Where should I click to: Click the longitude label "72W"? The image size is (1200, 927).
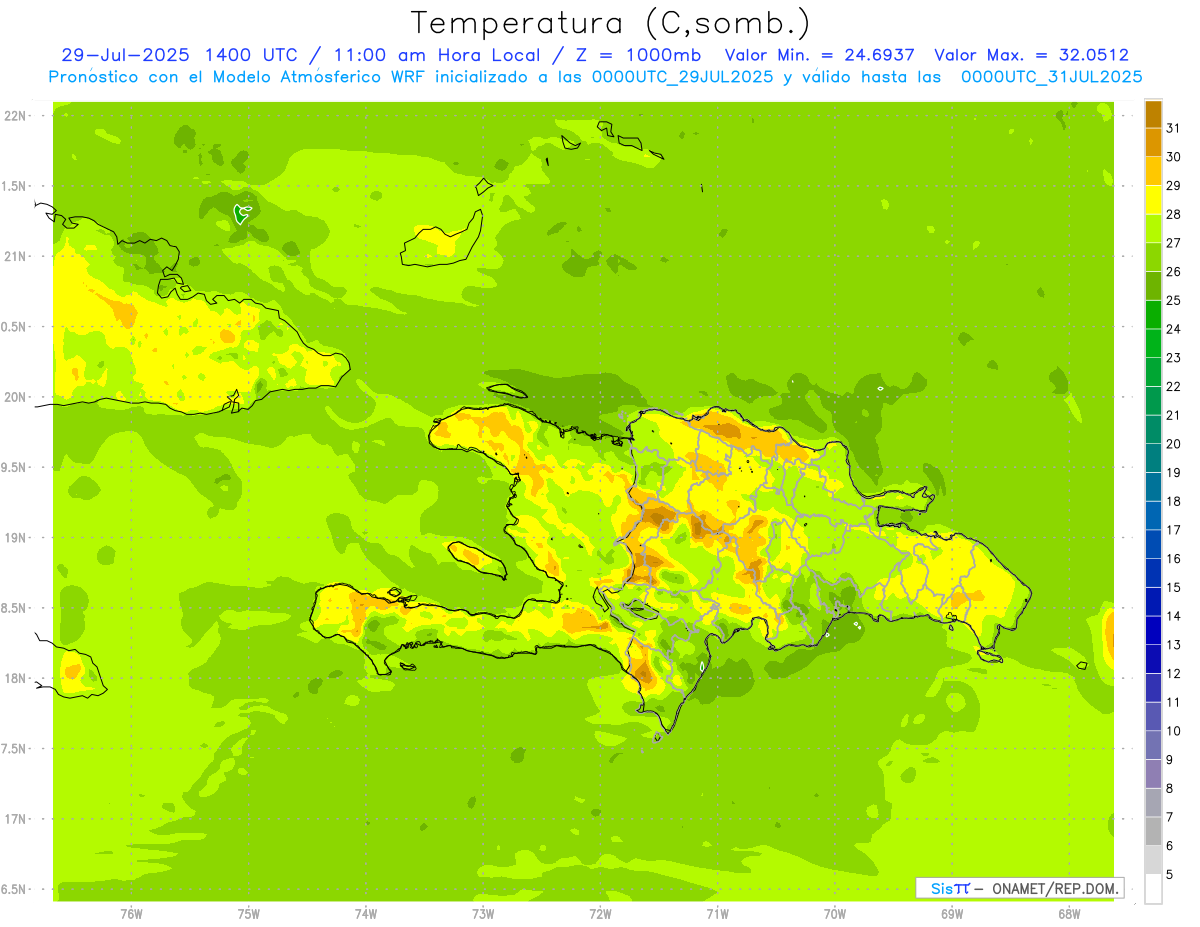tap(600, 914)
